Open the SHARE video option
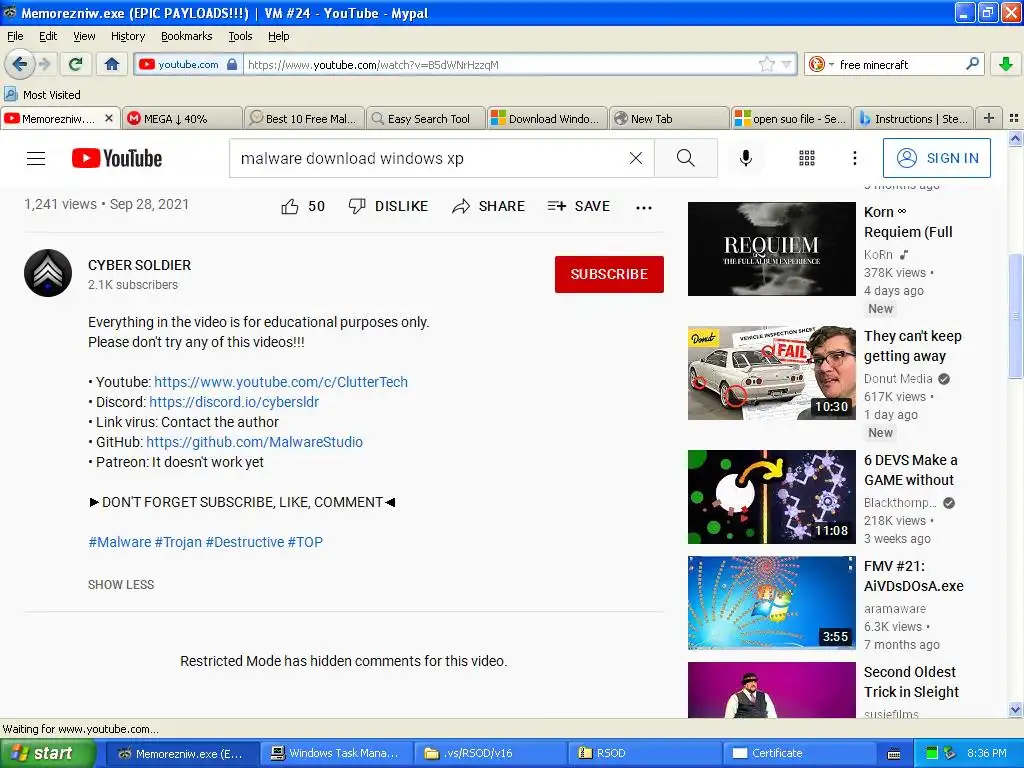The height and width of the screenshot is (768, 1024). pos(488,206)
